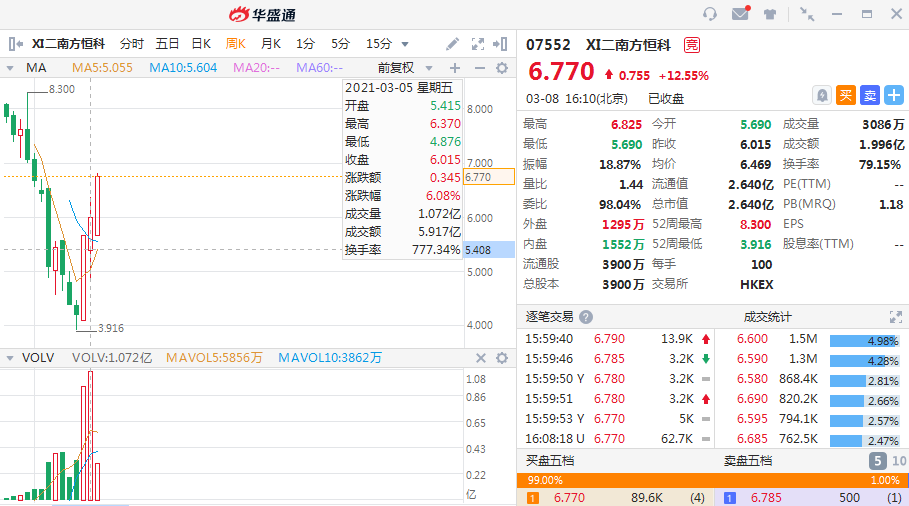Click the blue 卖 sell button

point(870,95)
